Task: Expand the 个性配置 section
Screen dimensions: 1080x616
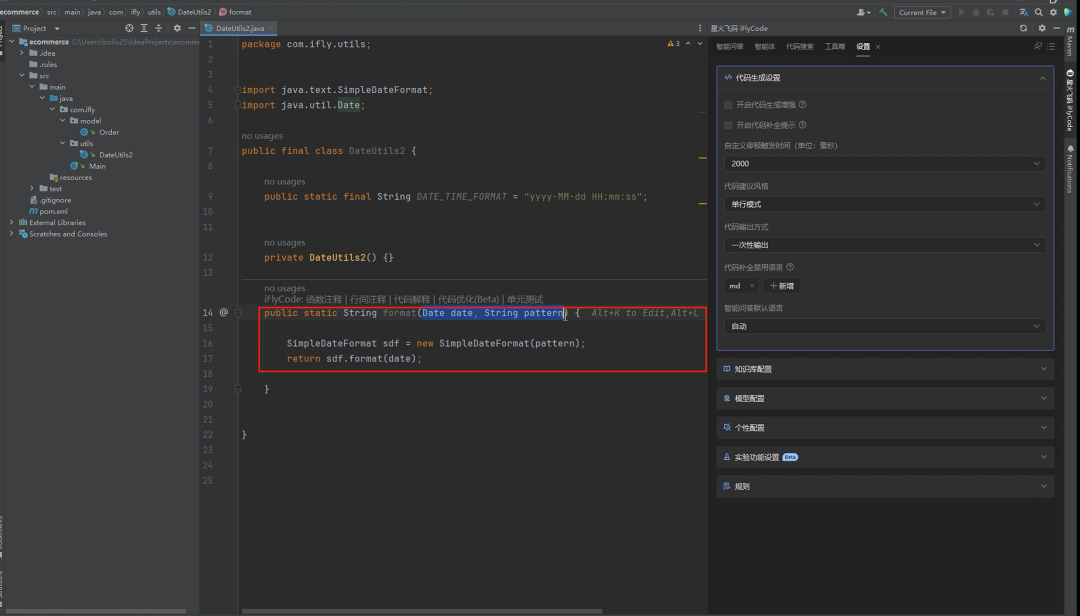Action: [x=885, y=428]
